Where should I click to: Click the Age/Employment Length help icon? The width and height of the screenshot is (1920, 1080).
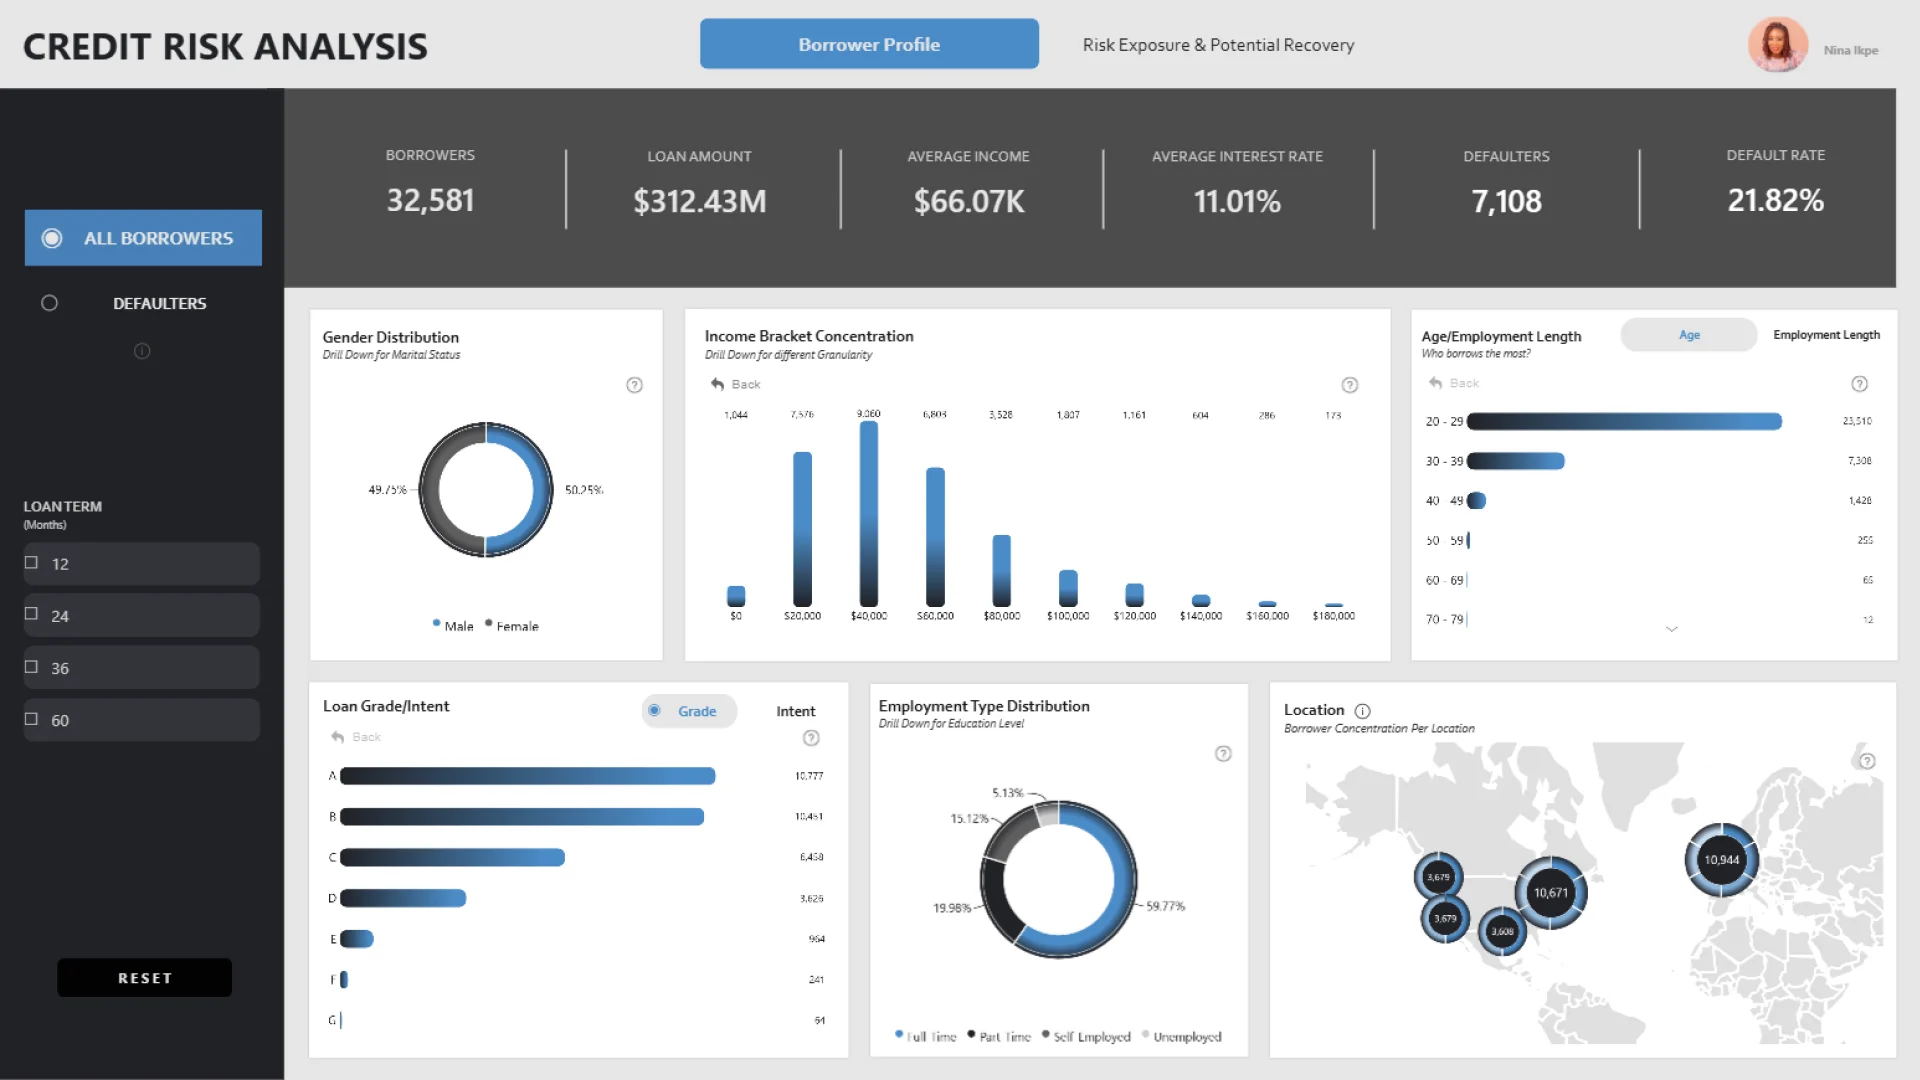1859,384
